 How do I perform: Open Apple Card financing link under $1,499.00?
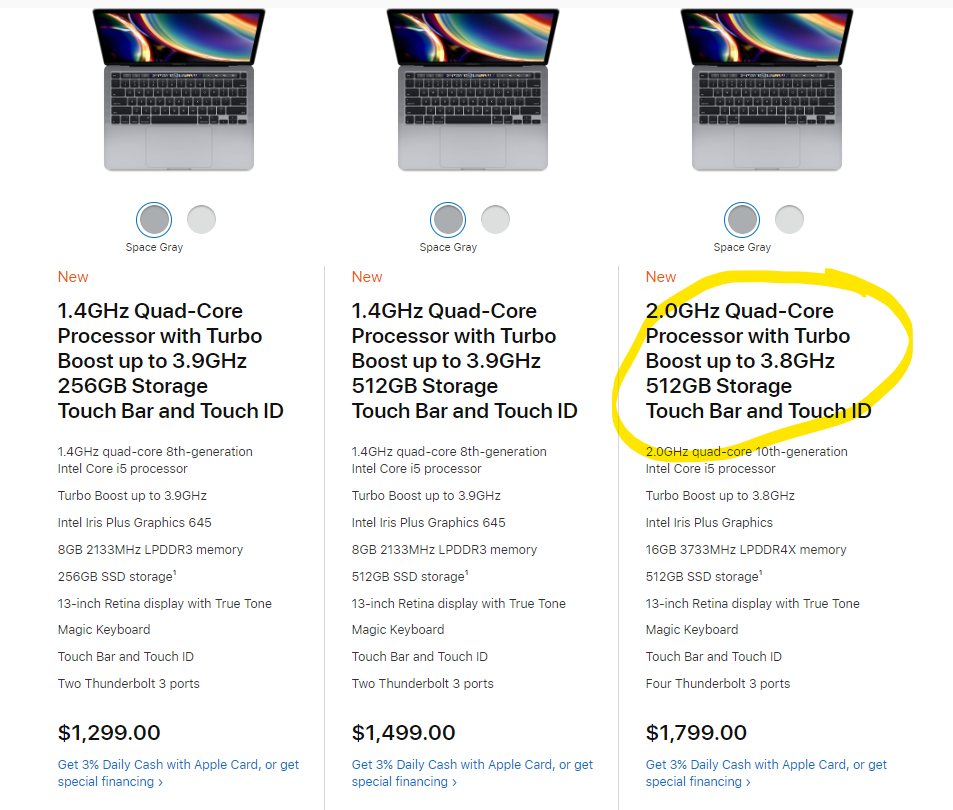(472, 773)
